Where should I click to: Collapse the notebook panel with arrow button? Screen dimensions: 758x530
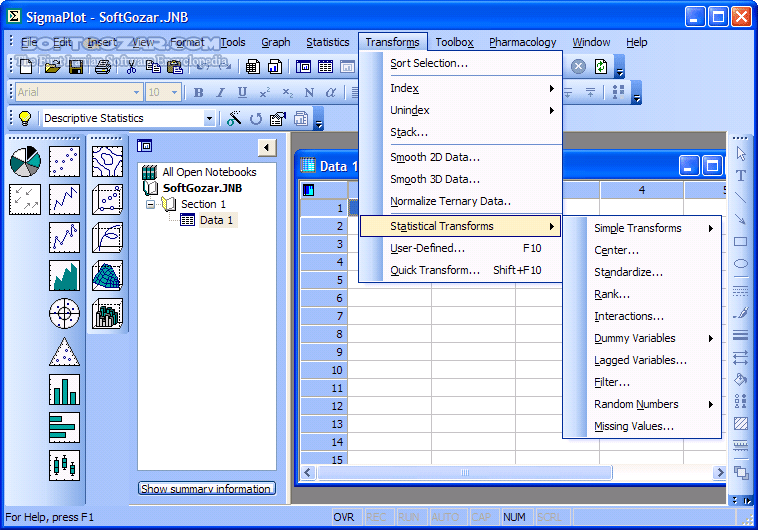coord(266,148)
